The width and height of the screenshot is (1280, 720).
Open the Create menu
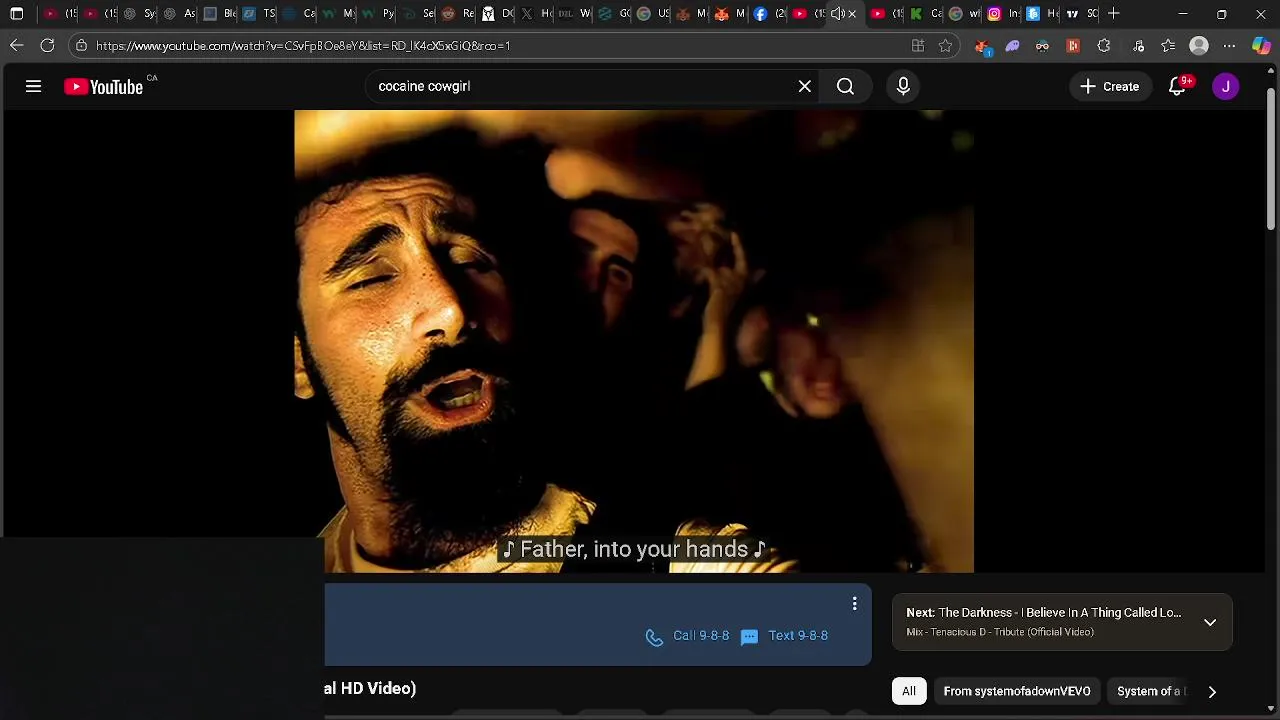(1110, 86)
